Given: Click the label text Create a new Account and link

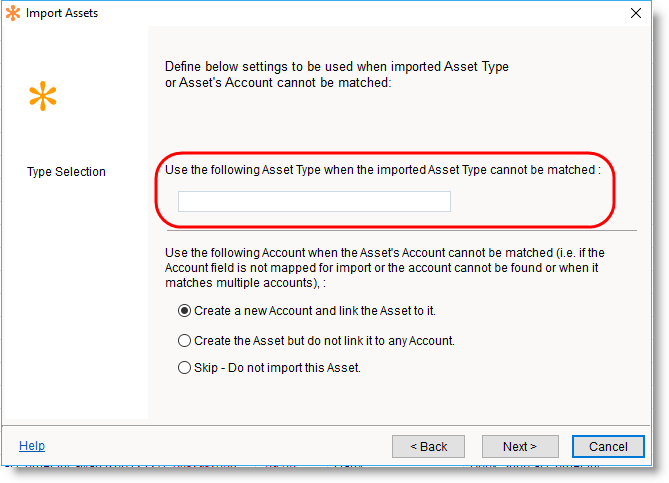Looking at the screenshot, I should point(315,311).
